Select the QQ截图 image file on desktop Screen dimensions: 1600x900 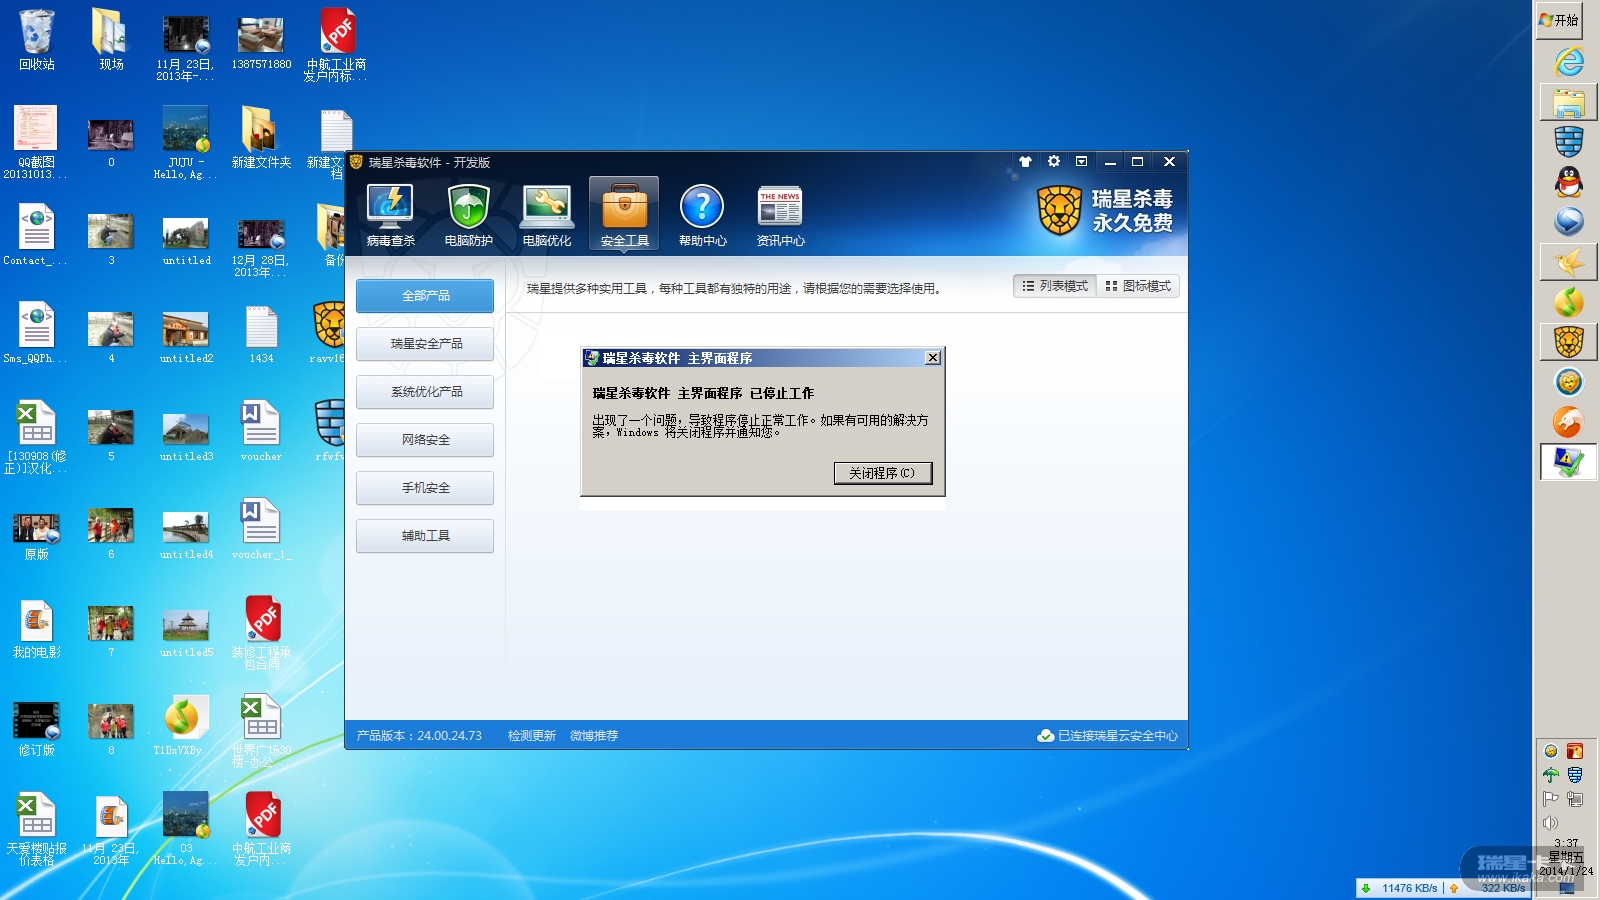(36, 142)
